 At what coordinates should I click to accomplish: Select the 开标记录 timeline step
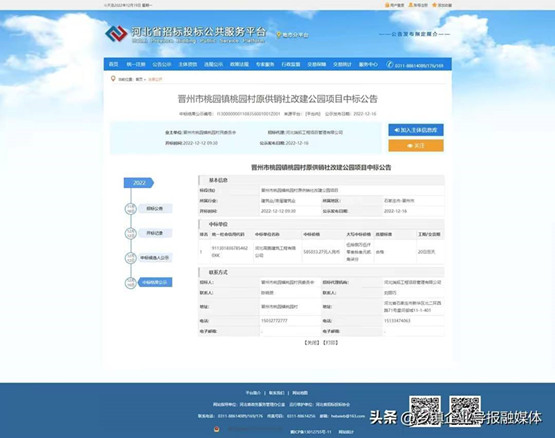(155, 233)
